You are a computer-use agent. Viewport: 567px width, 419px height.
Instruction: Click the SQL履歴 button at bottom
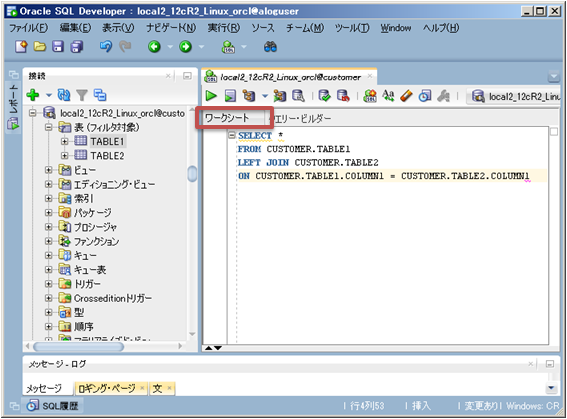(x=53, y=406)
